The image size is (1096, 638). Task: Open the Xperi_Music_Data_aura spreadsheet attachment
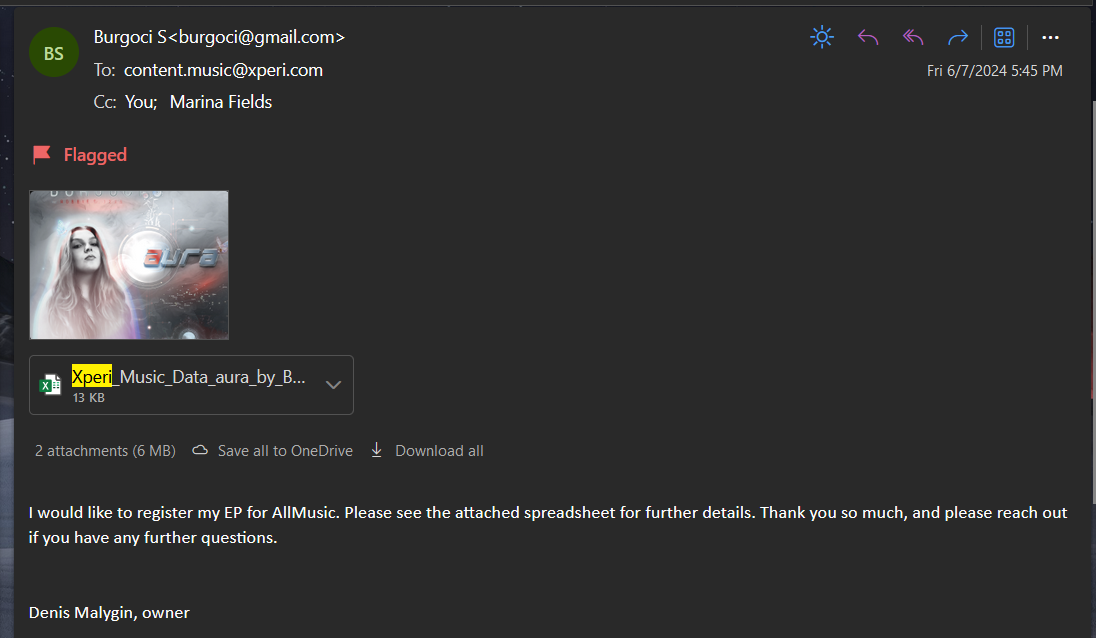(x=188, y=379)
